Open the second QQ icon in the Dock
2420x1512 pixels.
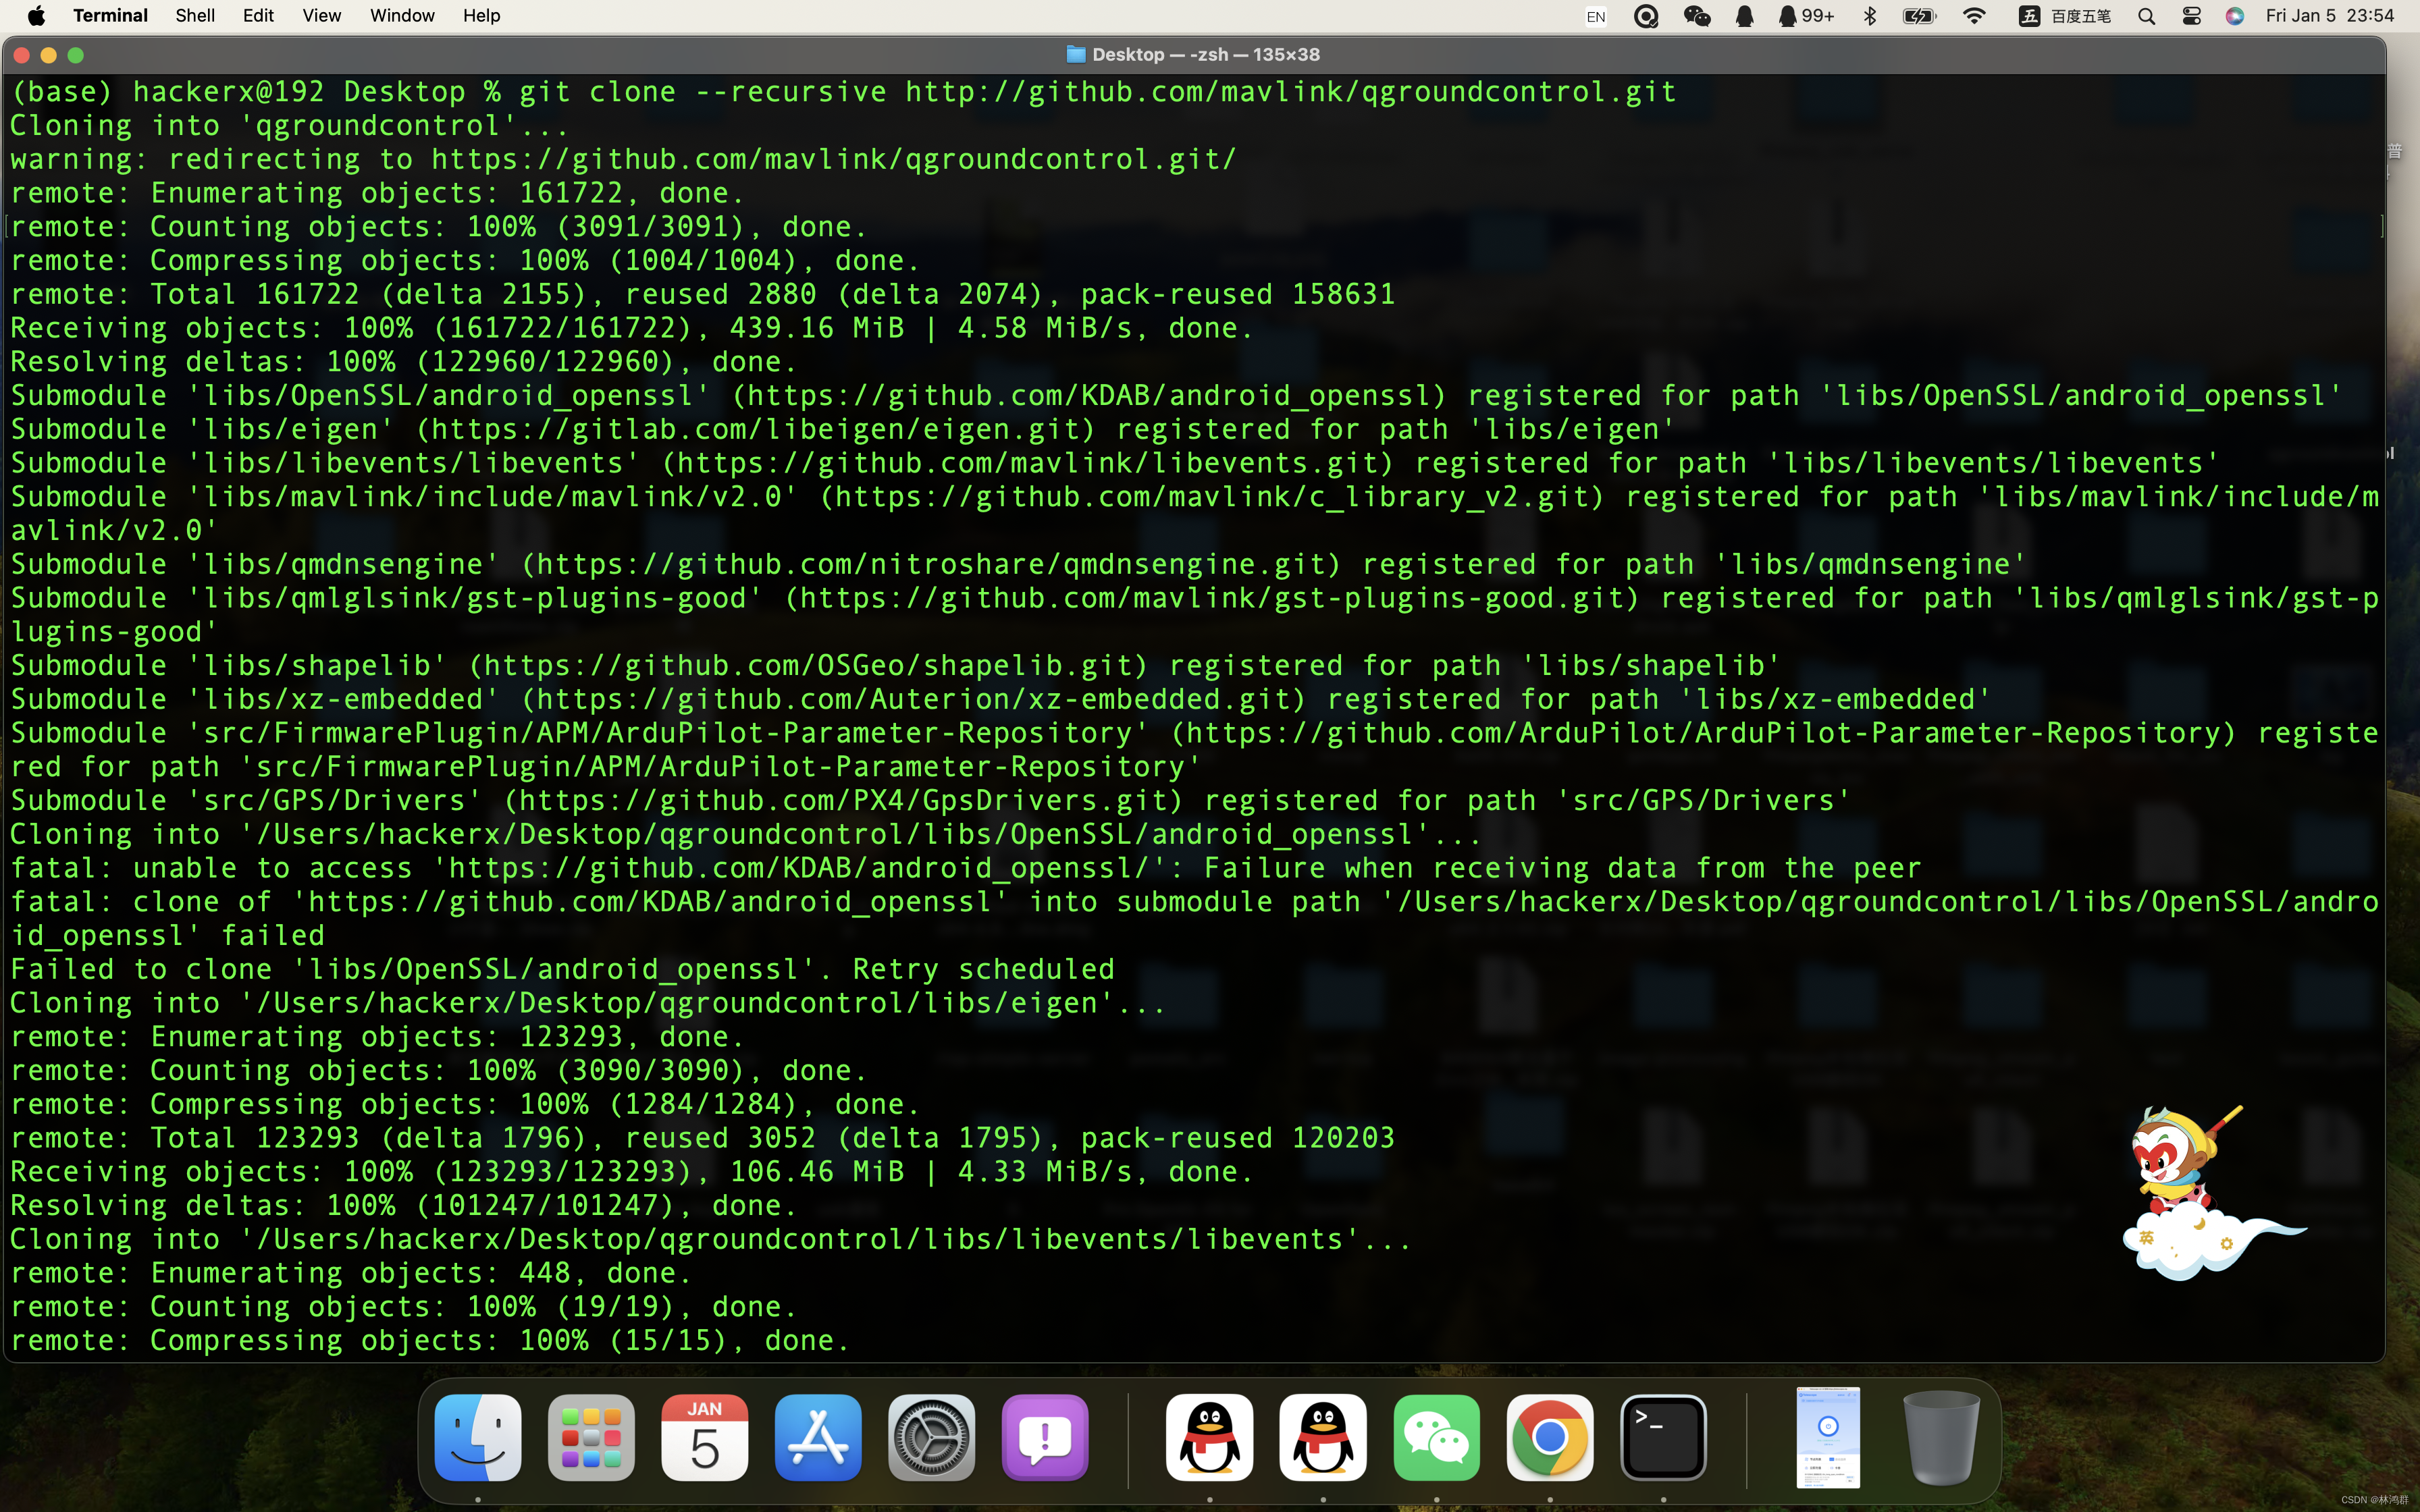tap(1323, 1437)
